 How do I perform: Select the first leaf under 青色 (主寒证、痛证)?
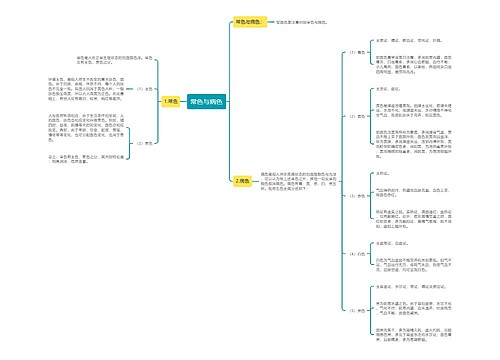409,40
